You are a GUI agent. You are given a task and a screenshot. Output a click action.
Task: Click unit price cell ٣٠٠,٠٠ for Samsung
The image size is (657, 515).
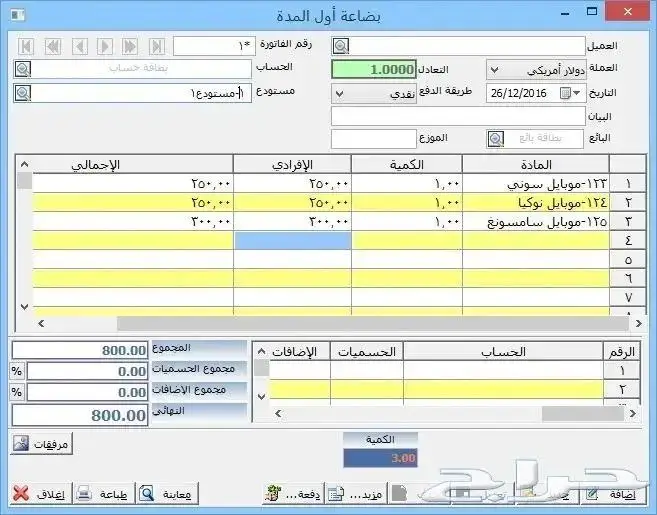(292, 221)
